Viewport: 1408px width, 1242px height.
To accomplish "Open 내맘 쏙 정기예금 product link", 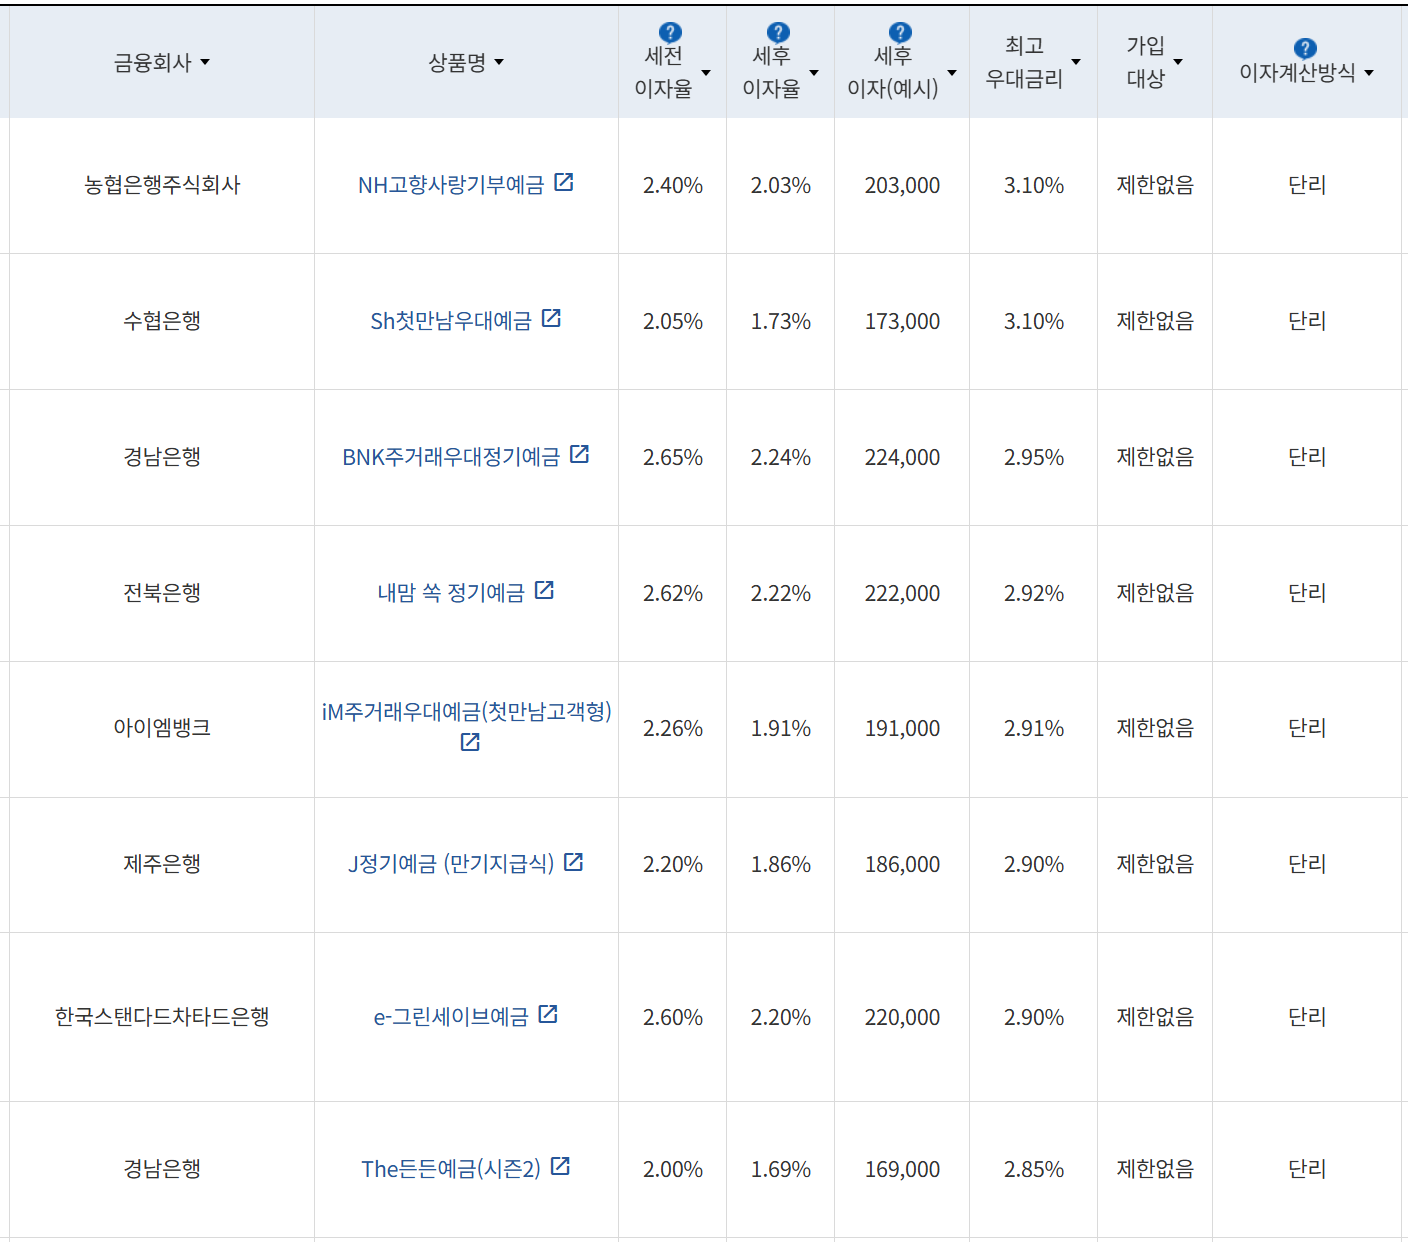I will tap(451, 593).
